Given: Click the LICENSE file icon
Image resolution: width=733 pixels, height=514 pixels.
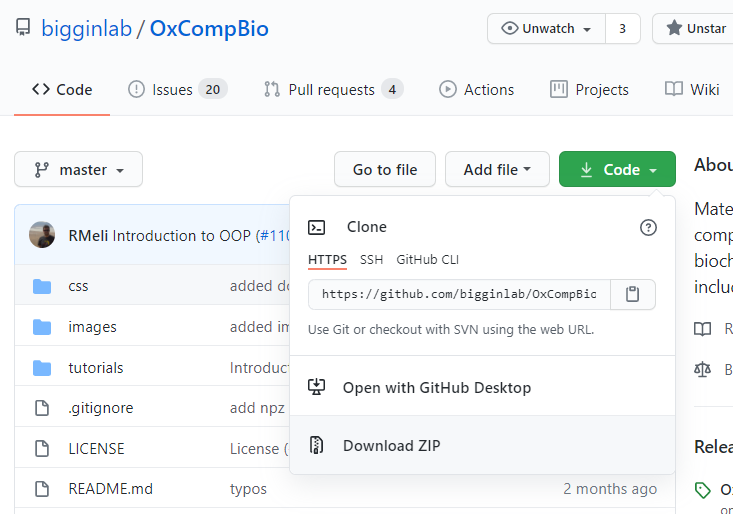Looking at the screenshot, I should click(x=42, y=449).
